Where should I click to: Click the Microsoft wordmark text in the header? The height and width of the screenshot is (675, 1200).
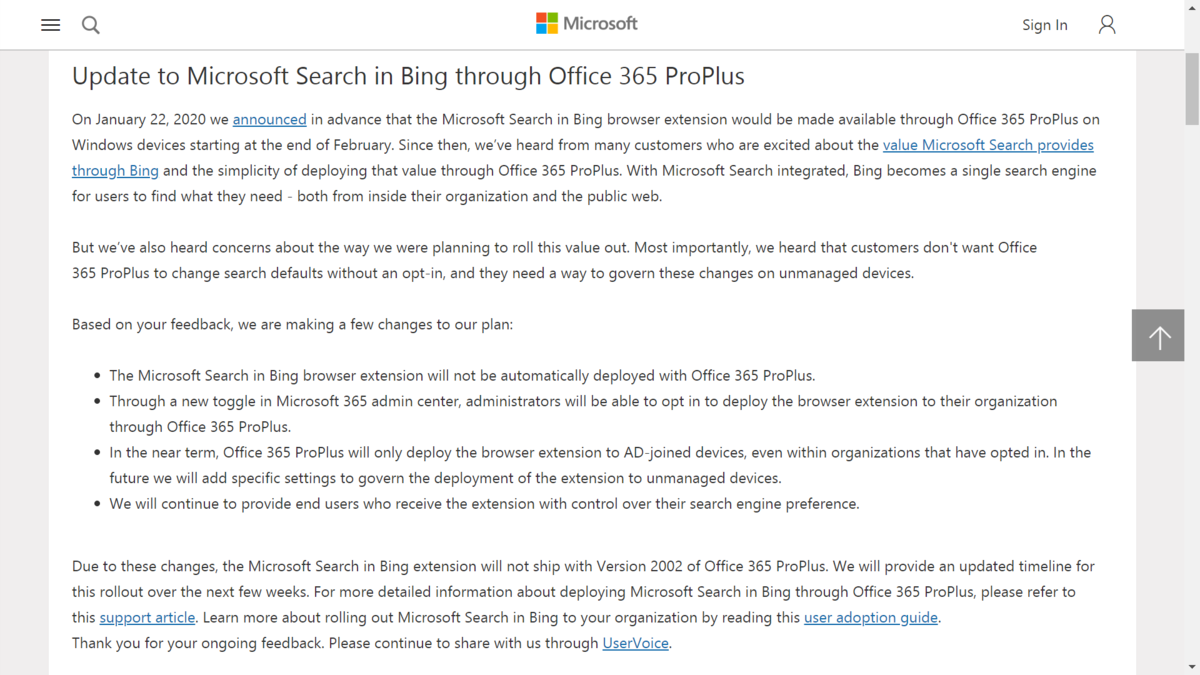[600, 23]
